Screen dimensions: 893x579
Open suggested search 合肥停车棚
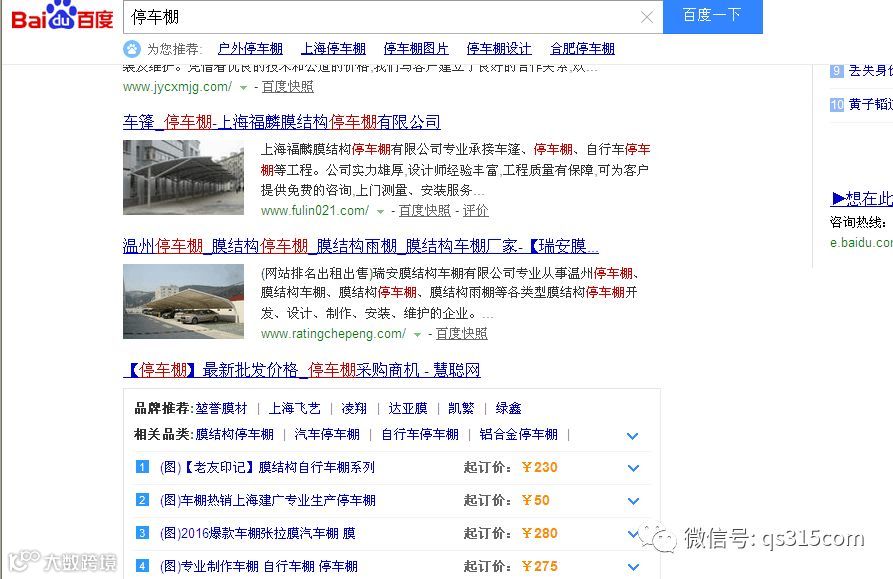pyautogui.click(x=582, y=49)
